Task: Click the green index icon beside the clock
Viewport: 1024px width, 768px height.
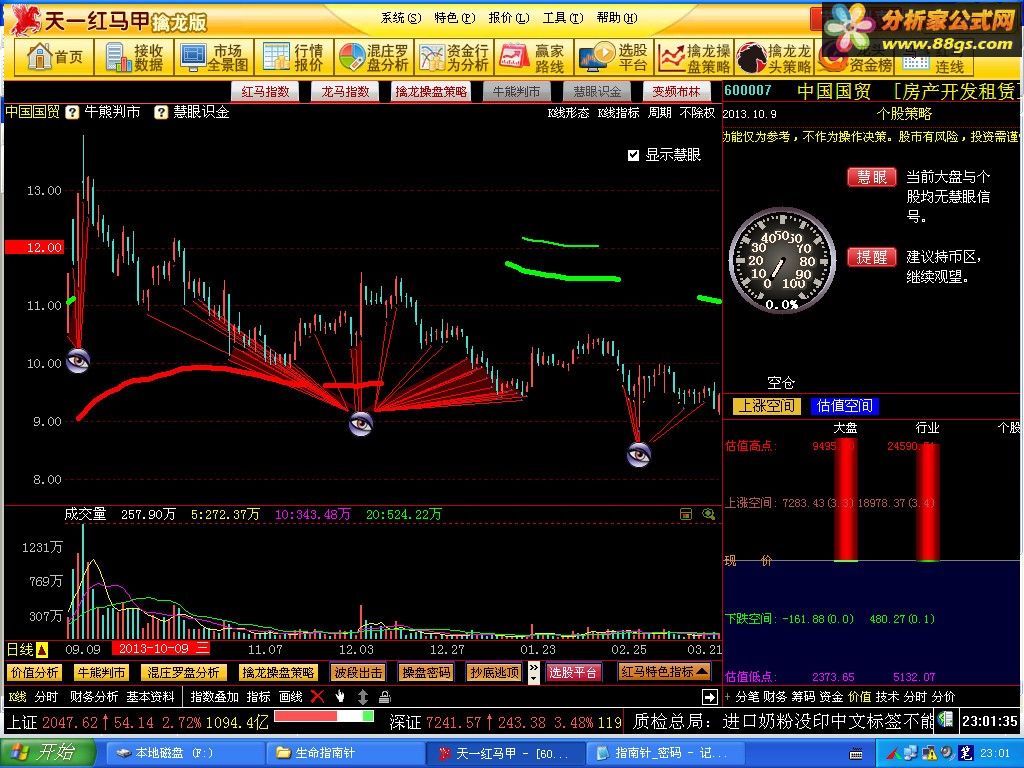Action: pyautogui.click(x=945, y=719)
